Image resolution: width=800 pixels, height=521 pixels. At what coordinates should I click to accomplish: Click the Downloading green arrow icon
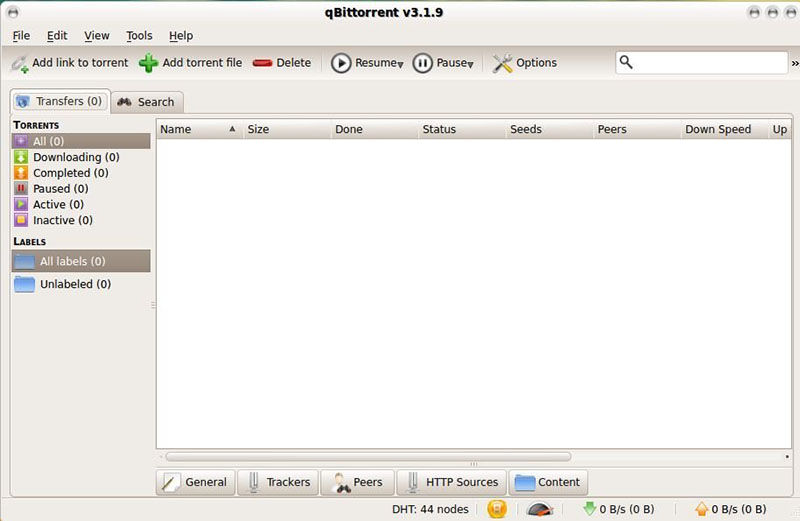coord(21,157)
